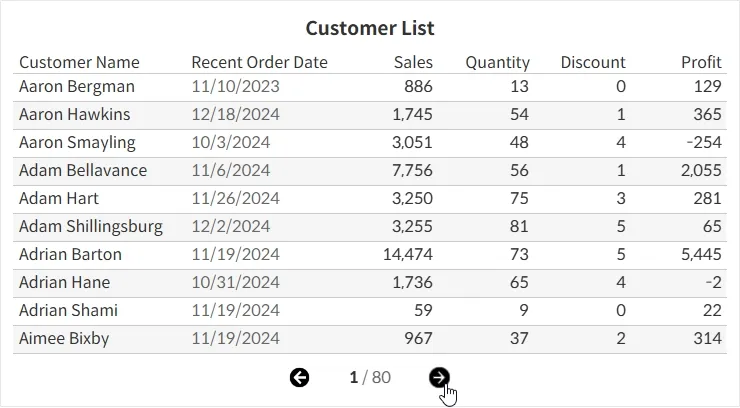The height and width of the screenshot is (408, 740).
Task: Click on Adam Shillingsburg's name
Action: click(90, 227)
